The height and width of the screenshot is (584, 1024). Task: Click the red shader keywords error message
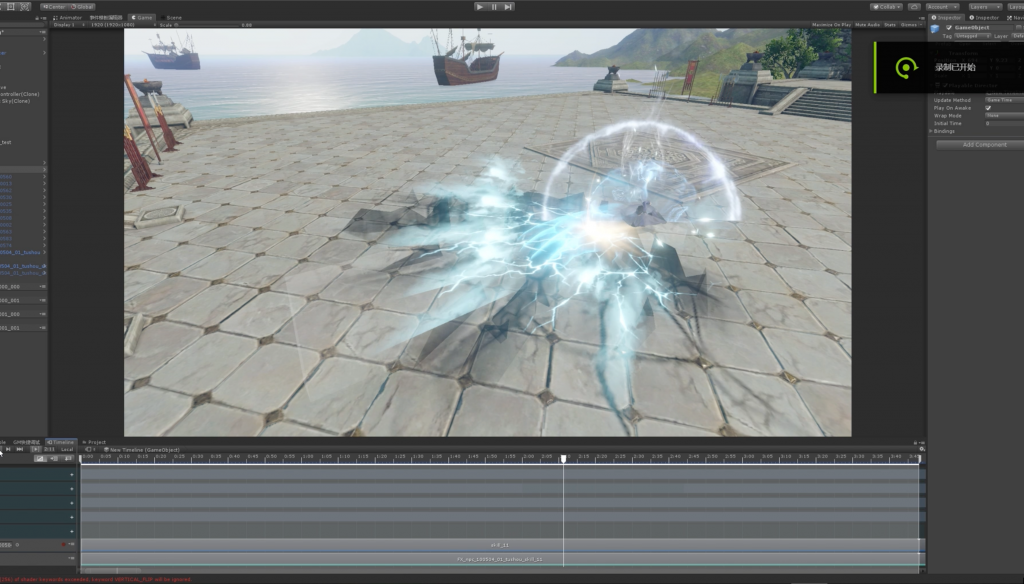click(x=96, y=579)
